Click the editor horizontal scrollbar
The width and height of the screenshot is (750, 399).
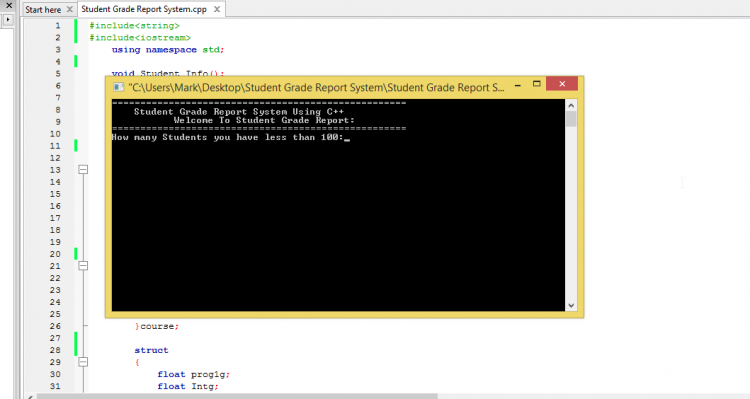tap(238, 396)
